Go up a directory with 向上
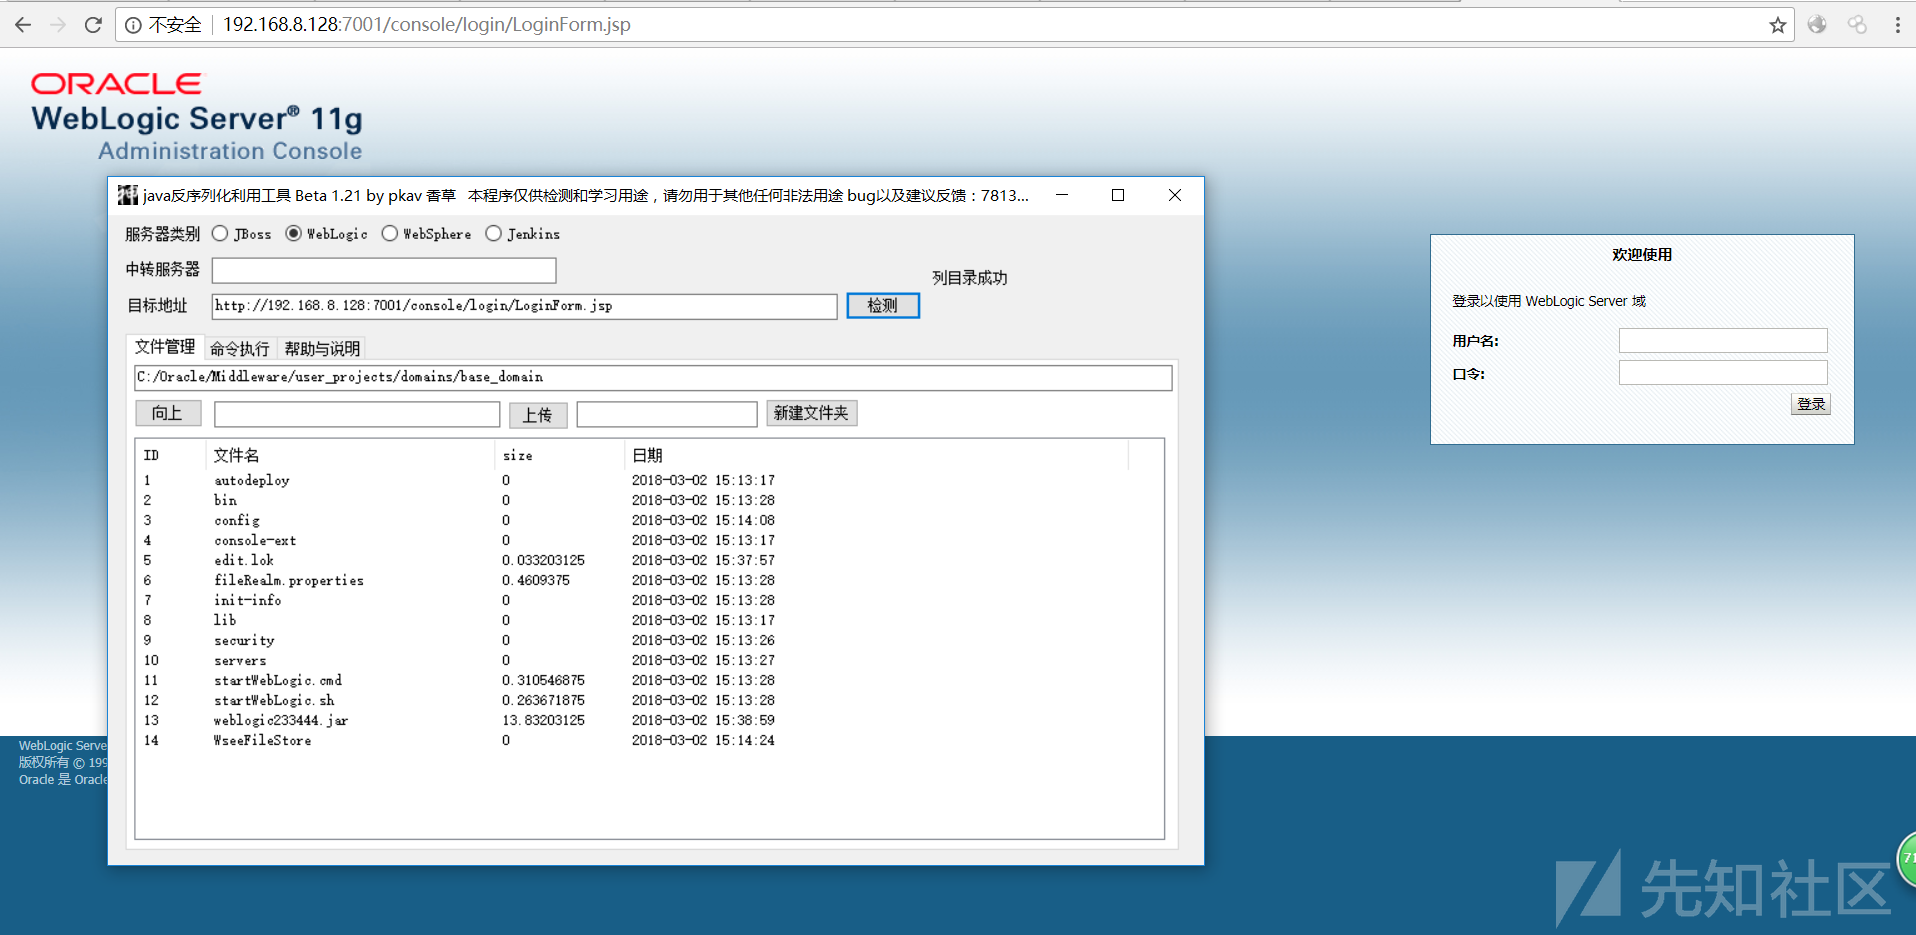Screen dimensions: 1916x935 pos(168,413)
